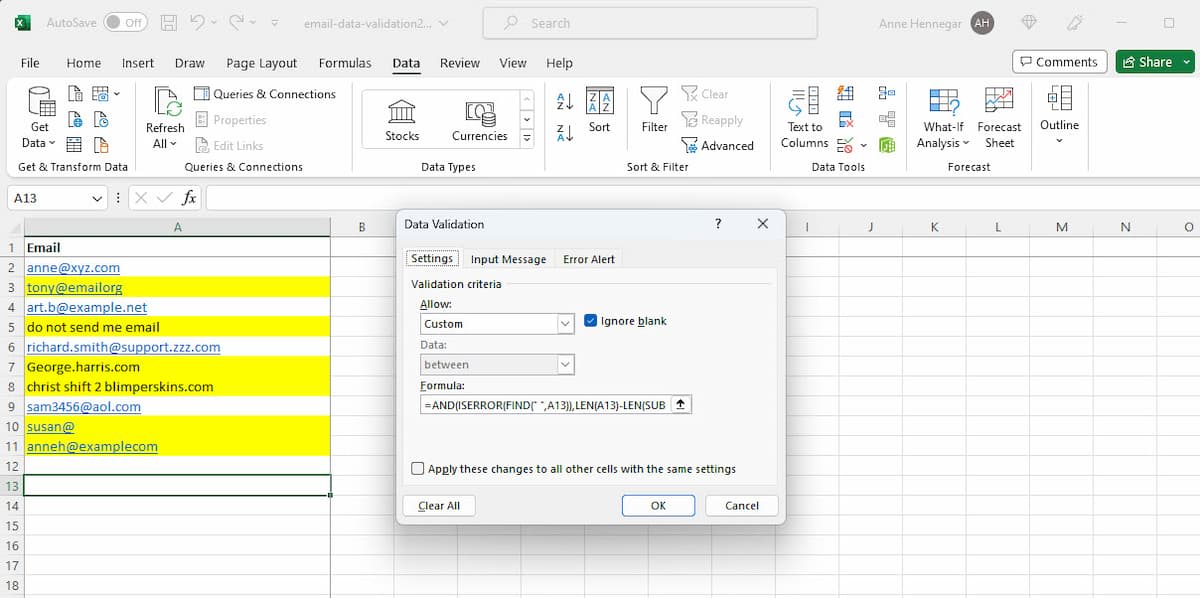Switch to the Input Message tab

508,258
